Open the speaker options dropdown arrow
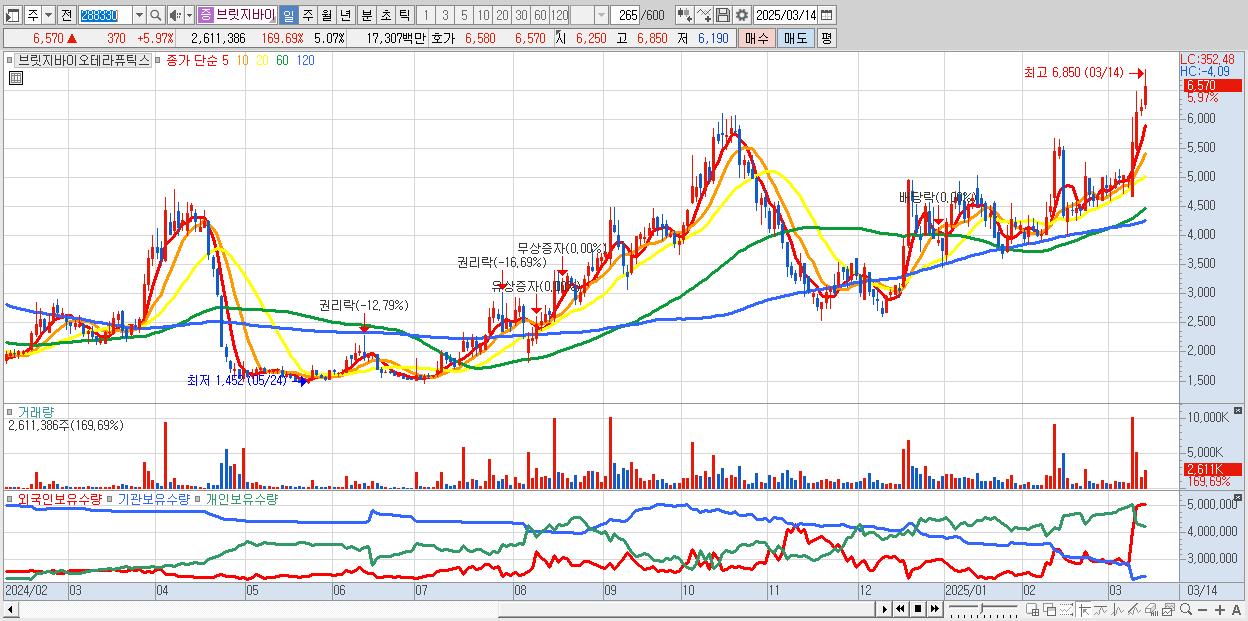 click(x=189, y=16)
